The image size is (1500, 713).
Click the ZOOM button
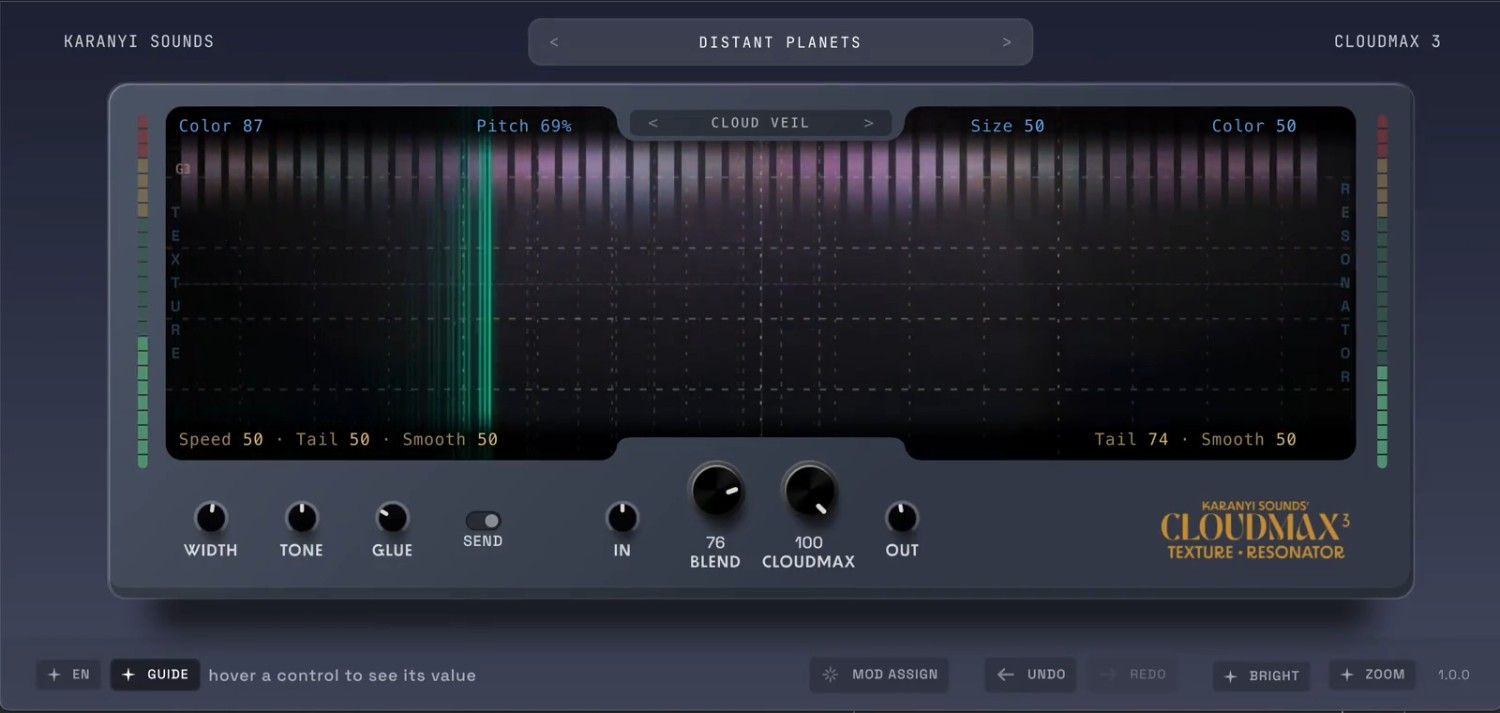click(x=1372, y=675)
